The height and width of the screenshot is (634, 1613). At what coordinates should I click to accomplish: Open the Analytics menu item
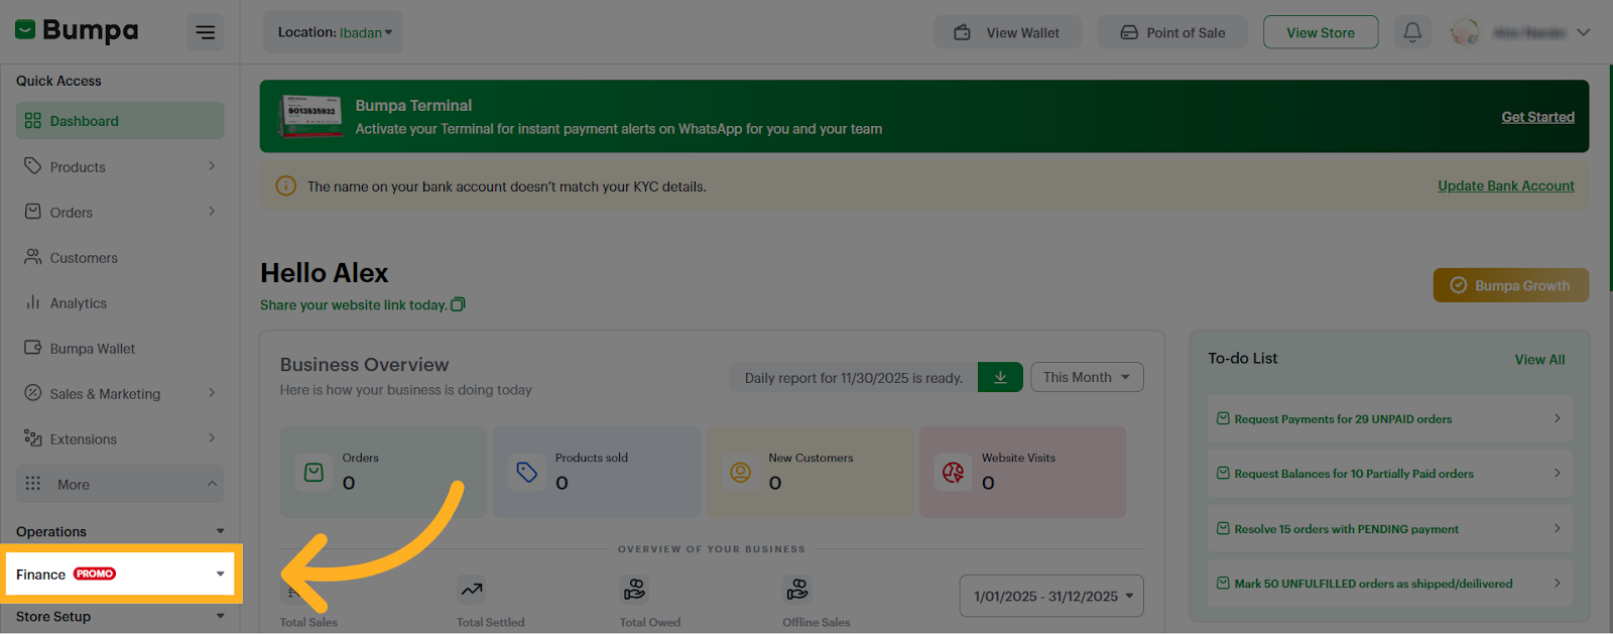[120, 303]
